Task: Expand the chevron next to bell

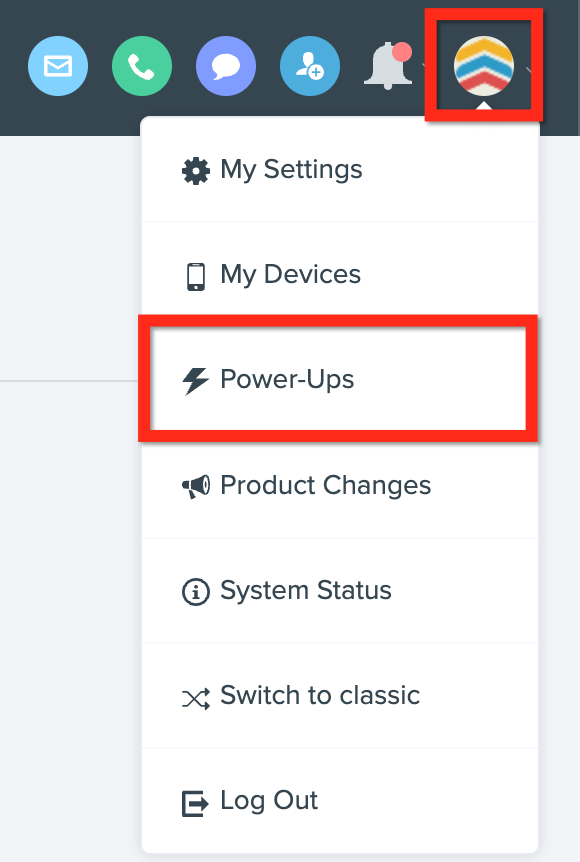Action: tap(424, 66)
